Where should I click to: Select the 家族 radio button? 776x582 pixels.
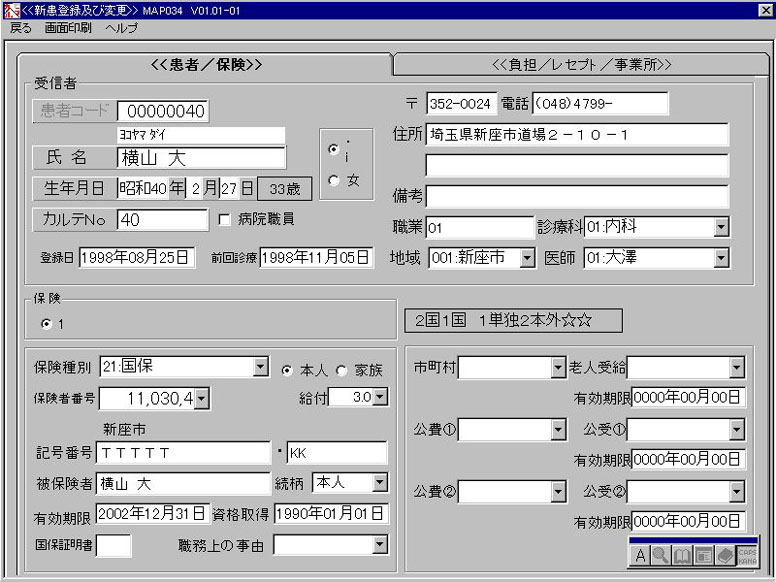pos(340,370)
